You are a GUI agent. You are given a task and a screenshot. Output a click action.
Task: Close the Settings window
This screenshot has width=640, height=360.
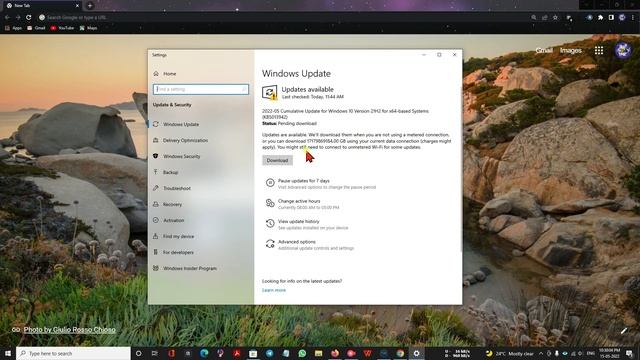pos(454,55)
